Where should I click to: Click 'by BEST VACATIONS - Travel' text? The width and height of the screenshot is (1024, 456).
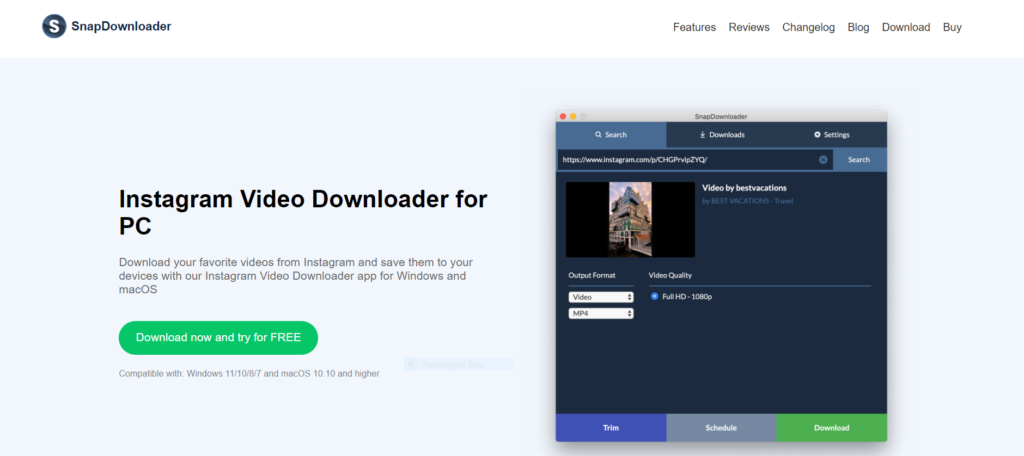[x=747, y=201]
